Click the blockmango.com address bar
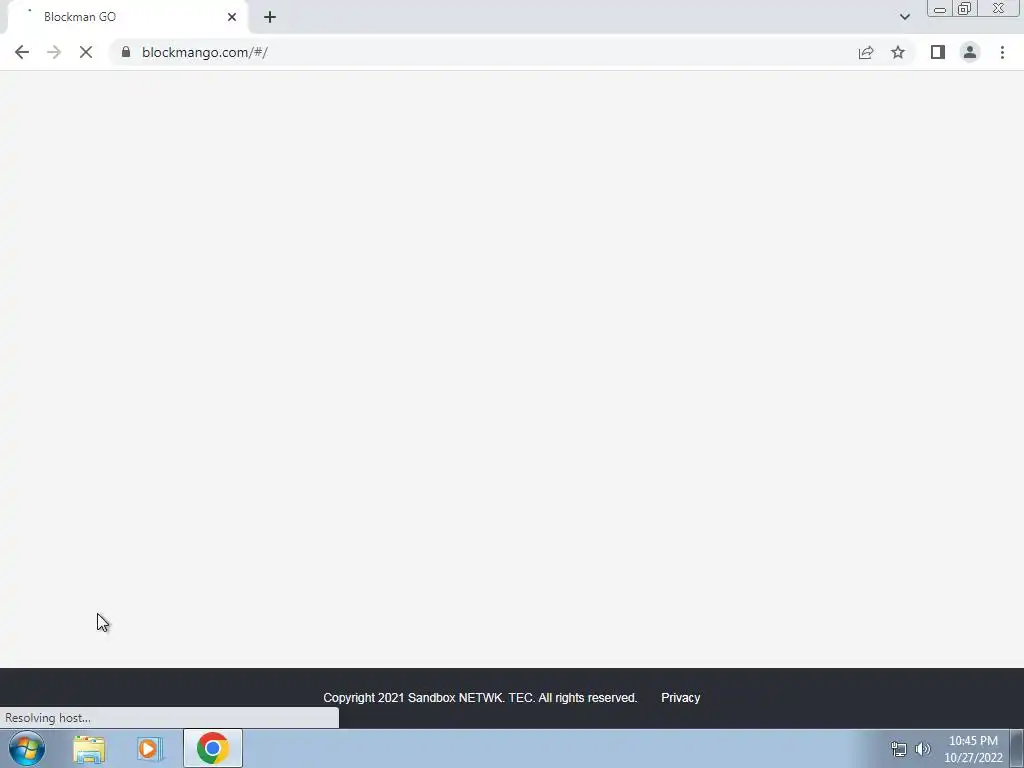 (483, 52)
